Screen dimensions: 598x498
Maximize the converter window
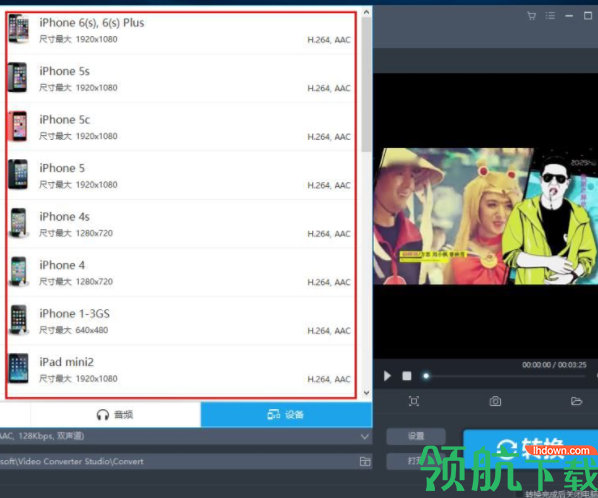pos(588,16)
